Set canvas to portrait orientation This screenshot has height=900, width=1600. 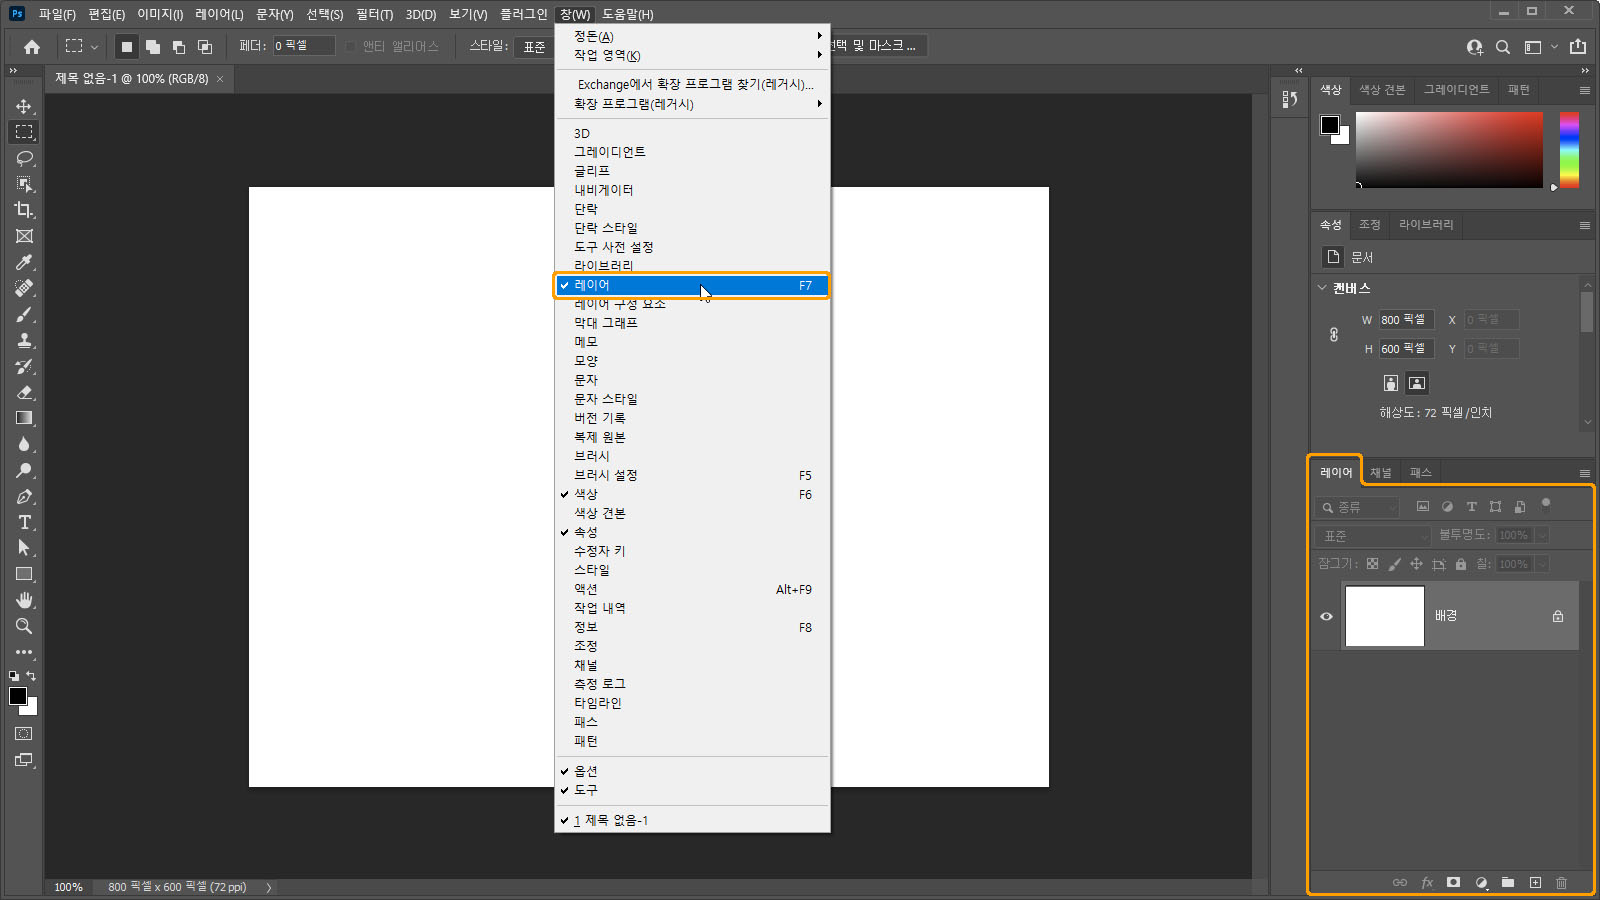pos(1390,383)
